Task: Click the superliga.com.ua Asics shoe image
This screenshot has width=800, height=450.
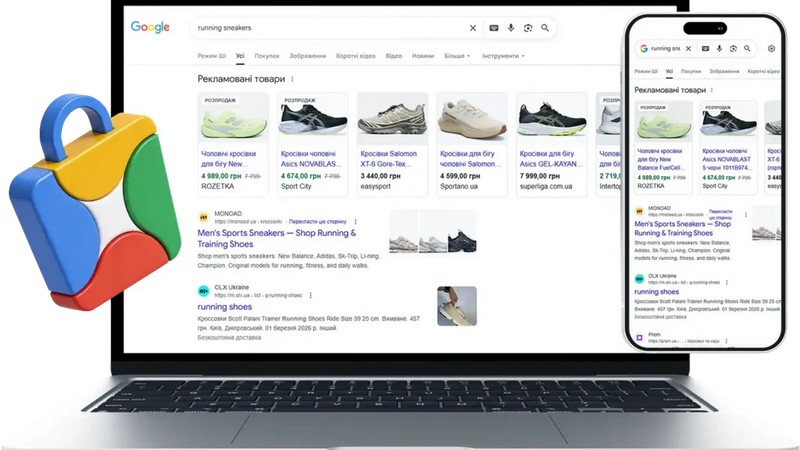Action: (552, 120)
